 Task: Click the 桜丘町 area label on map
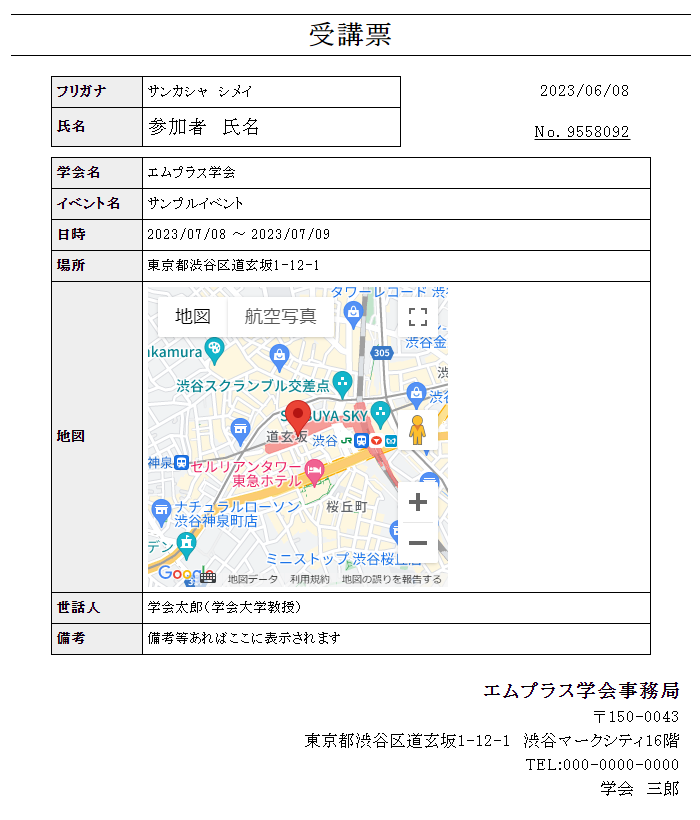click(347, 506)
